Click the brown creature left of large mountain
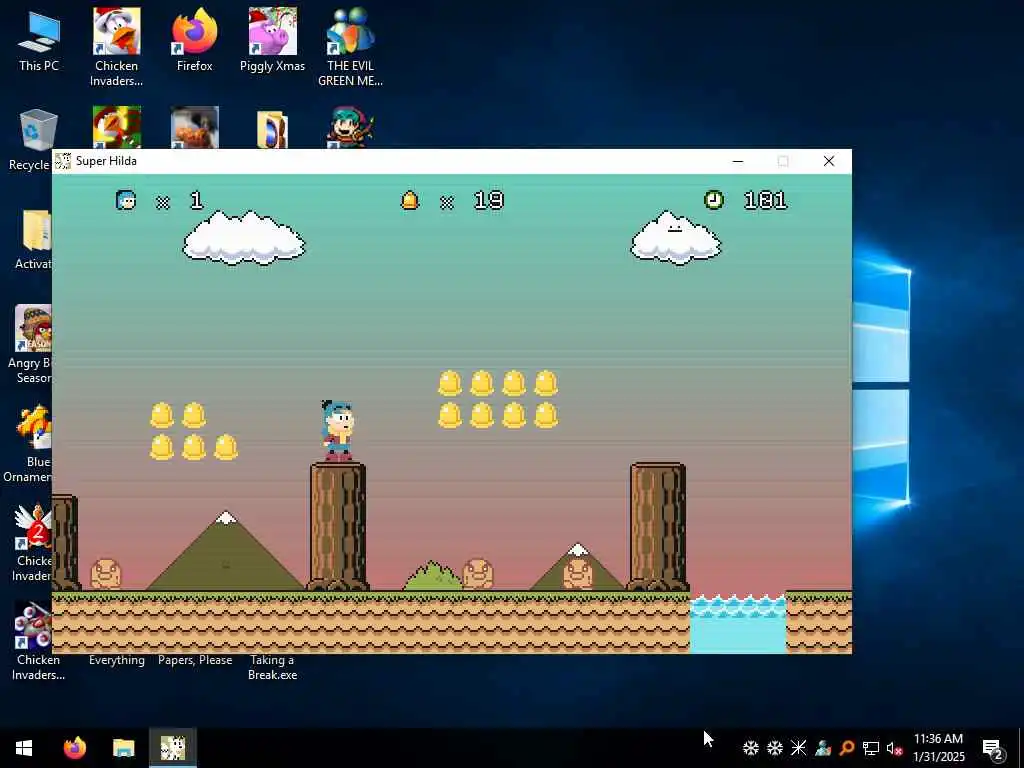 [x=105, y=573]
